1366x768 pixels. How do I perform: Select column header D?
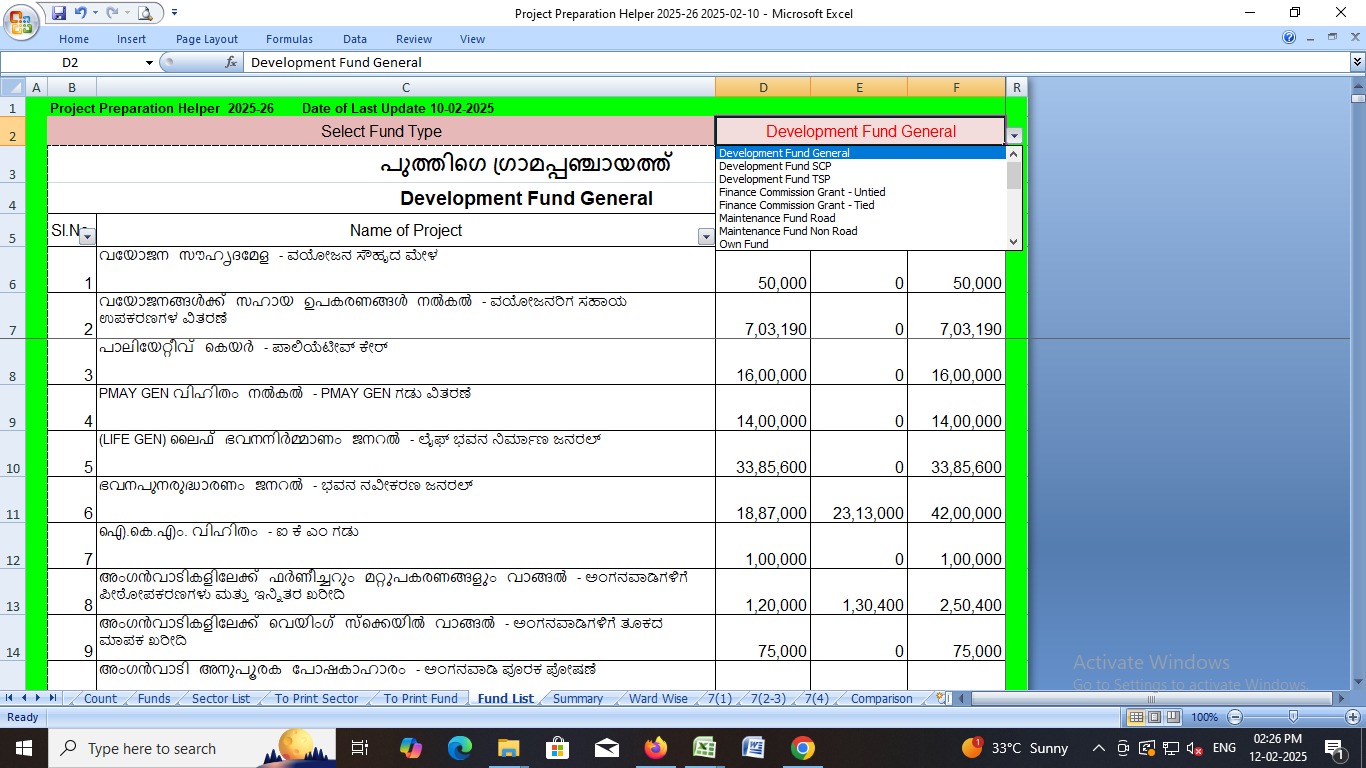(763, 87)
